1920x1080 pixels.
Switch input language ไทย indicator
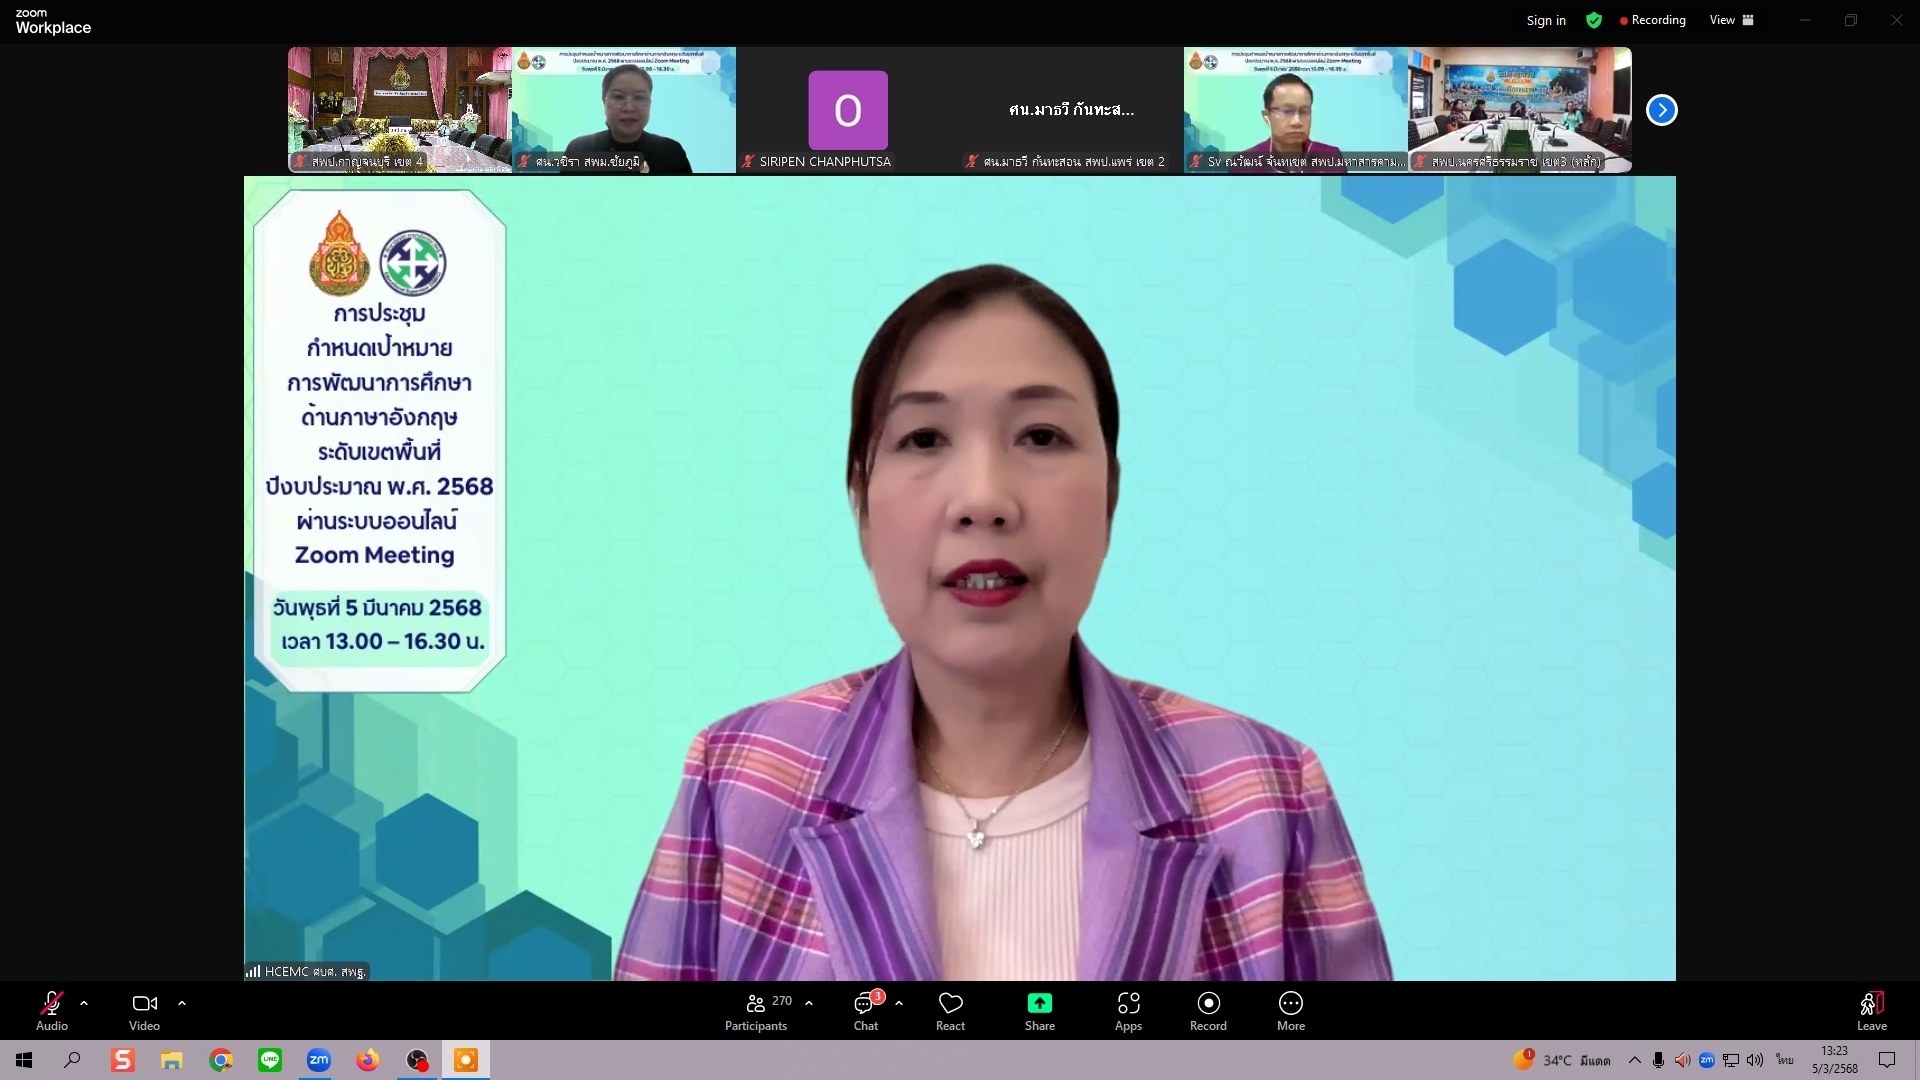tap(1784, 1060)
